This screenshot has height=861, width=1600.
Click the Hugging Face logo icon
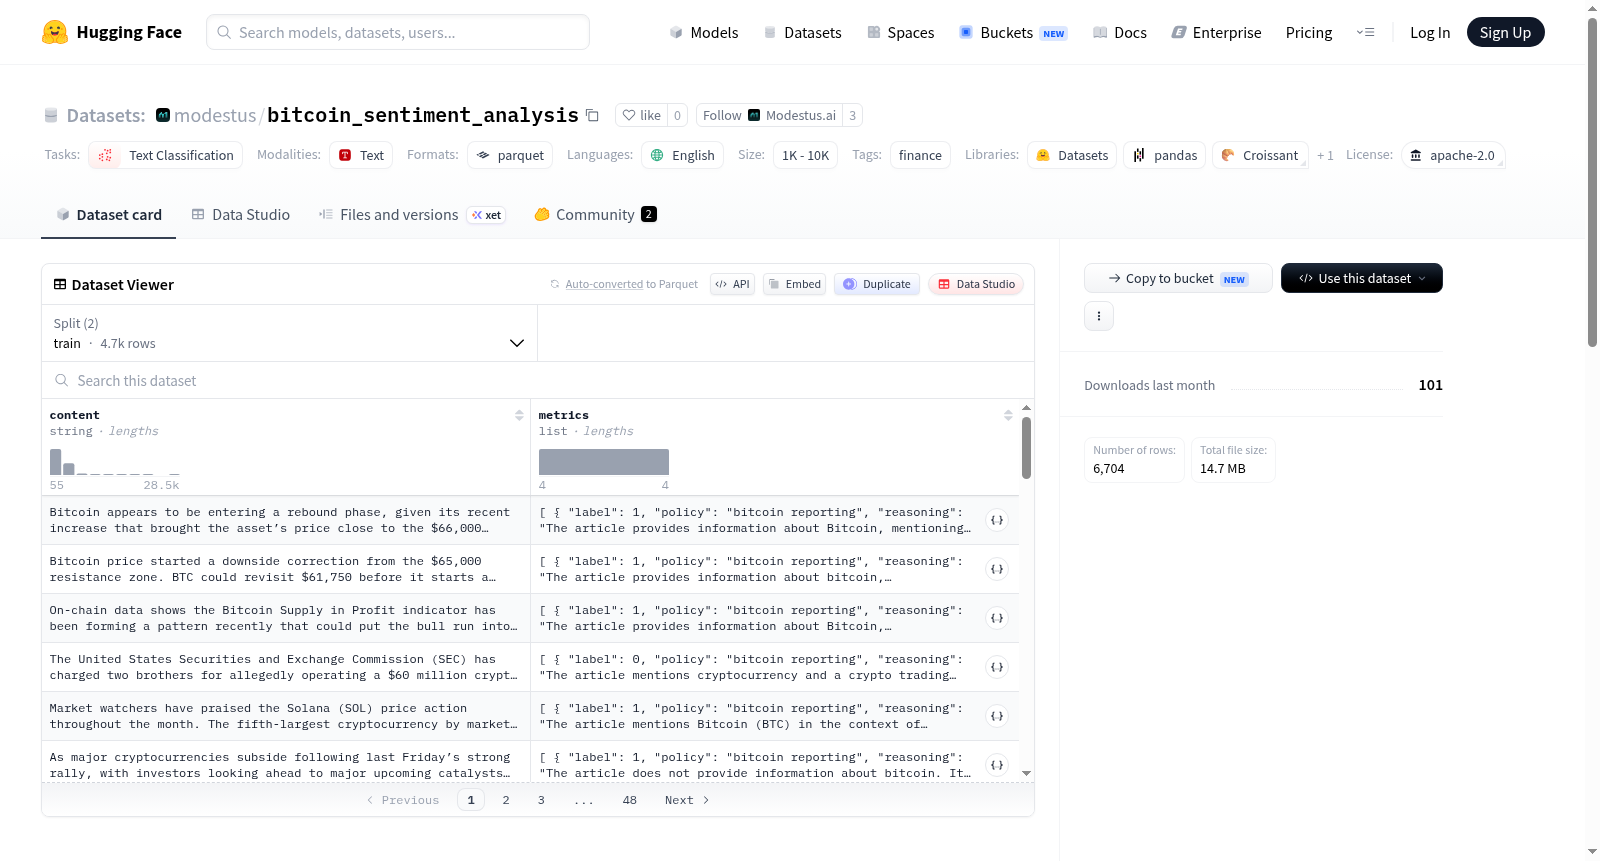click(55, 32)
